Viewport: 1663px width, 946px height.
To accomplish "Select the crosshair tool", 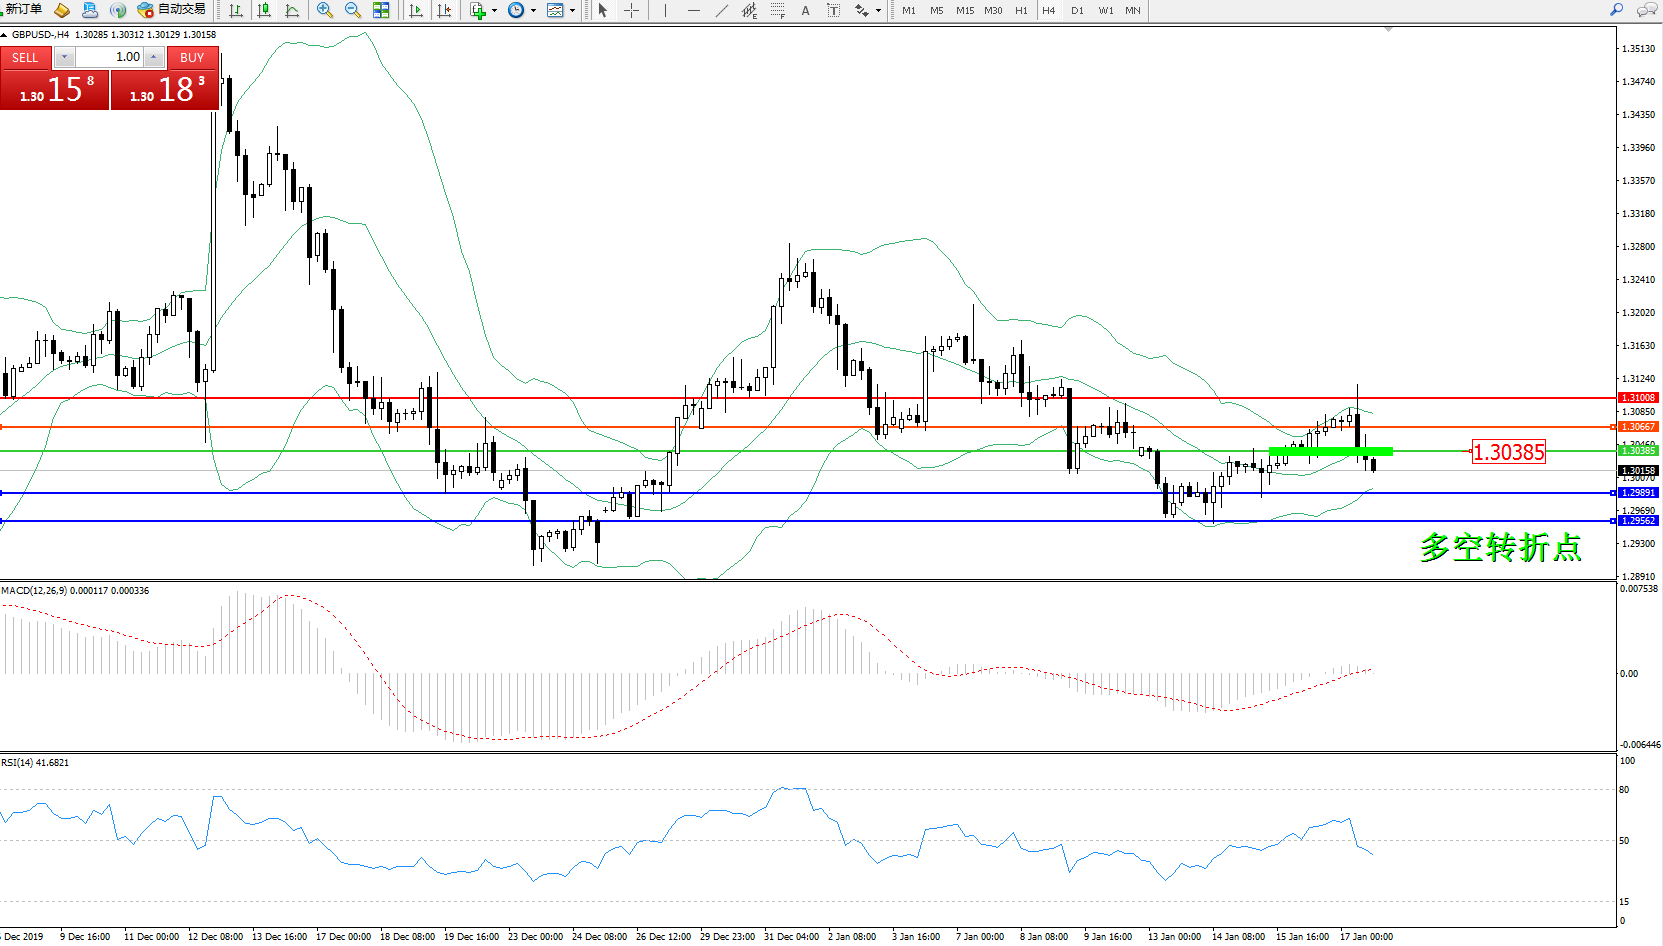I will click(632, 10).
